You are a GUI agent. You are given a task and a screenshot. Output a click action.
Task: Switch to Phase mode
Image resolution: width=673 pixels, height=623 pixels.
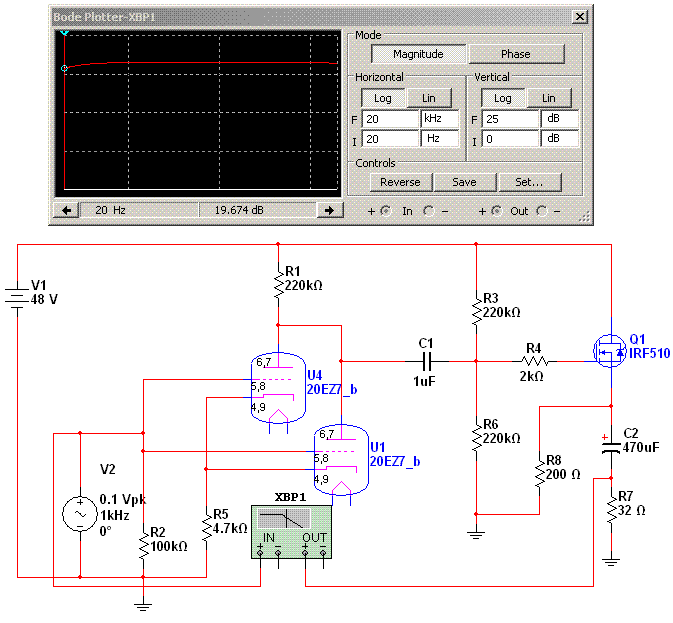516,54
